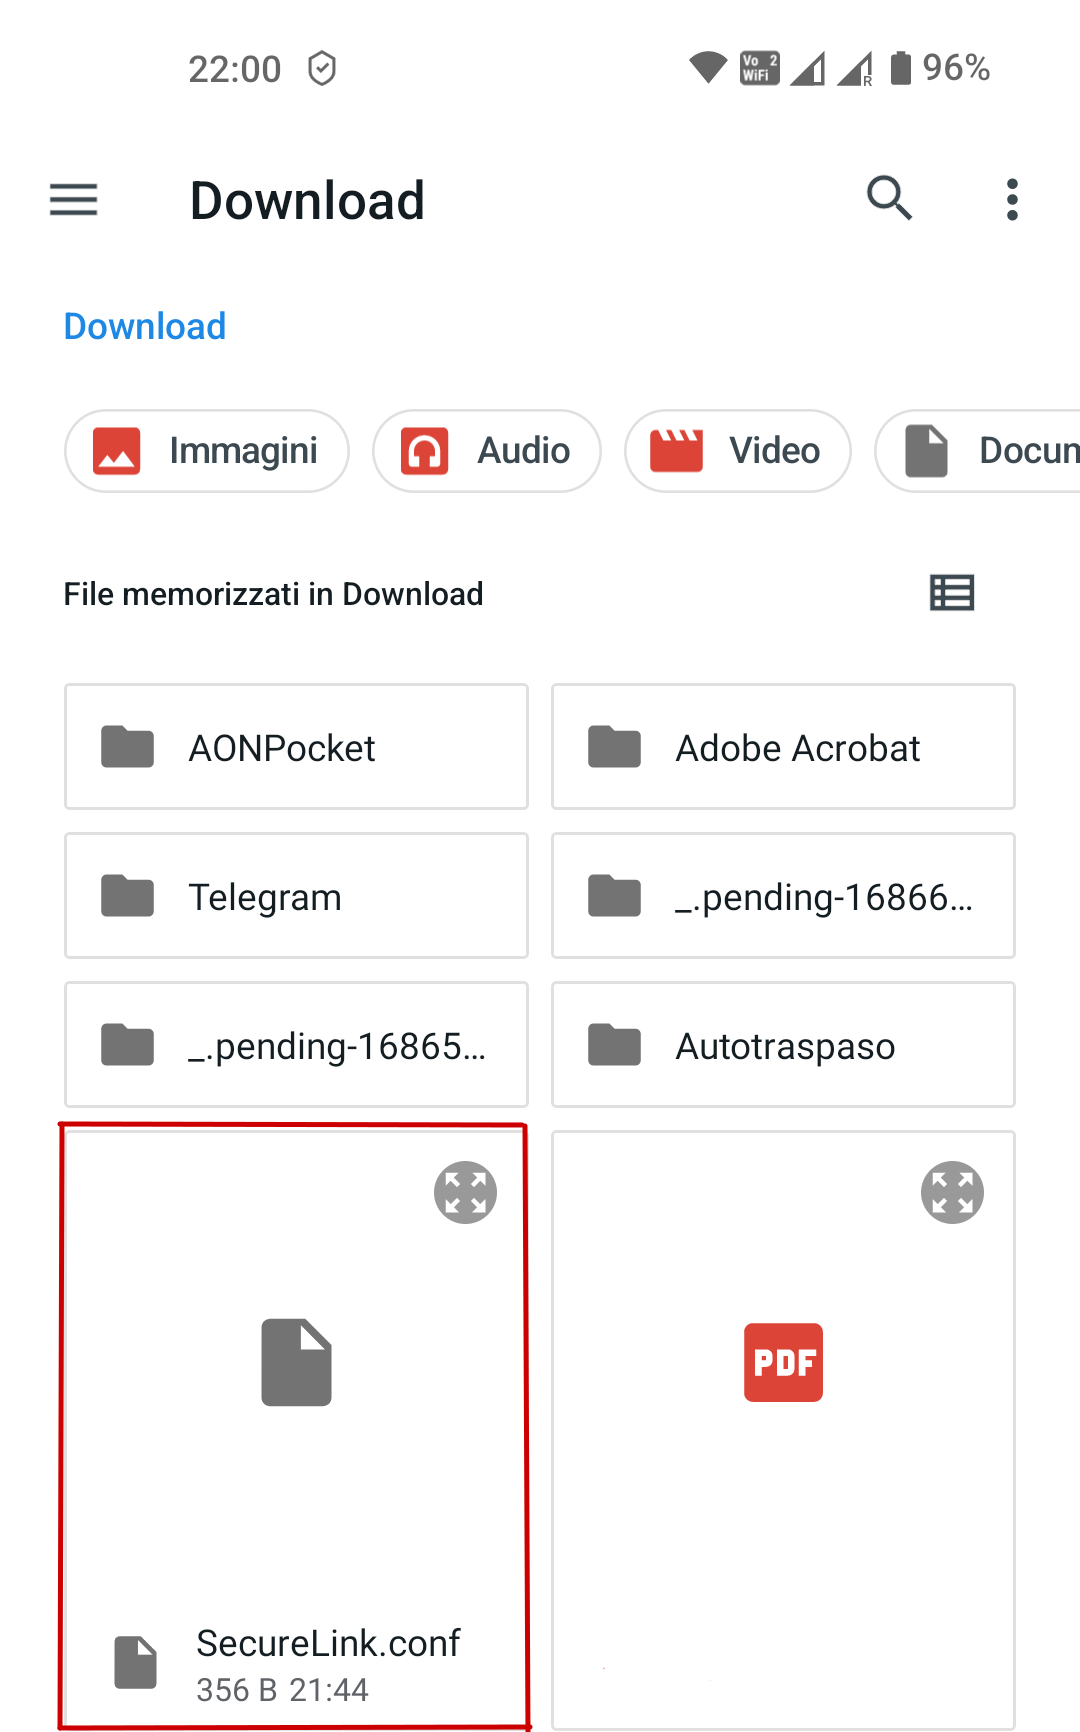This screenshot has width=1080, height=1732.
Task: Tap the shield icon in status bar
Action: tap(322, 69)
